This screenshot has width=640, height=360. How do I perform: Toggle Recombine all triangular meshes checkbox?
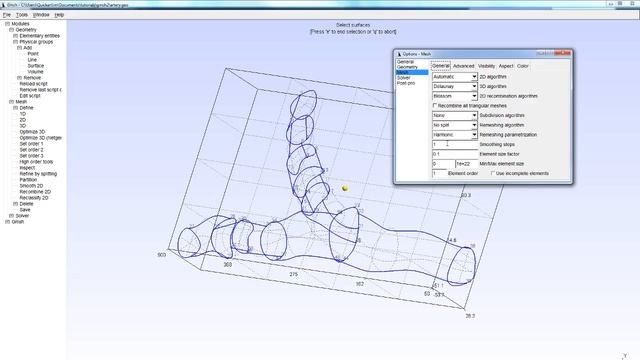[435, 105]
